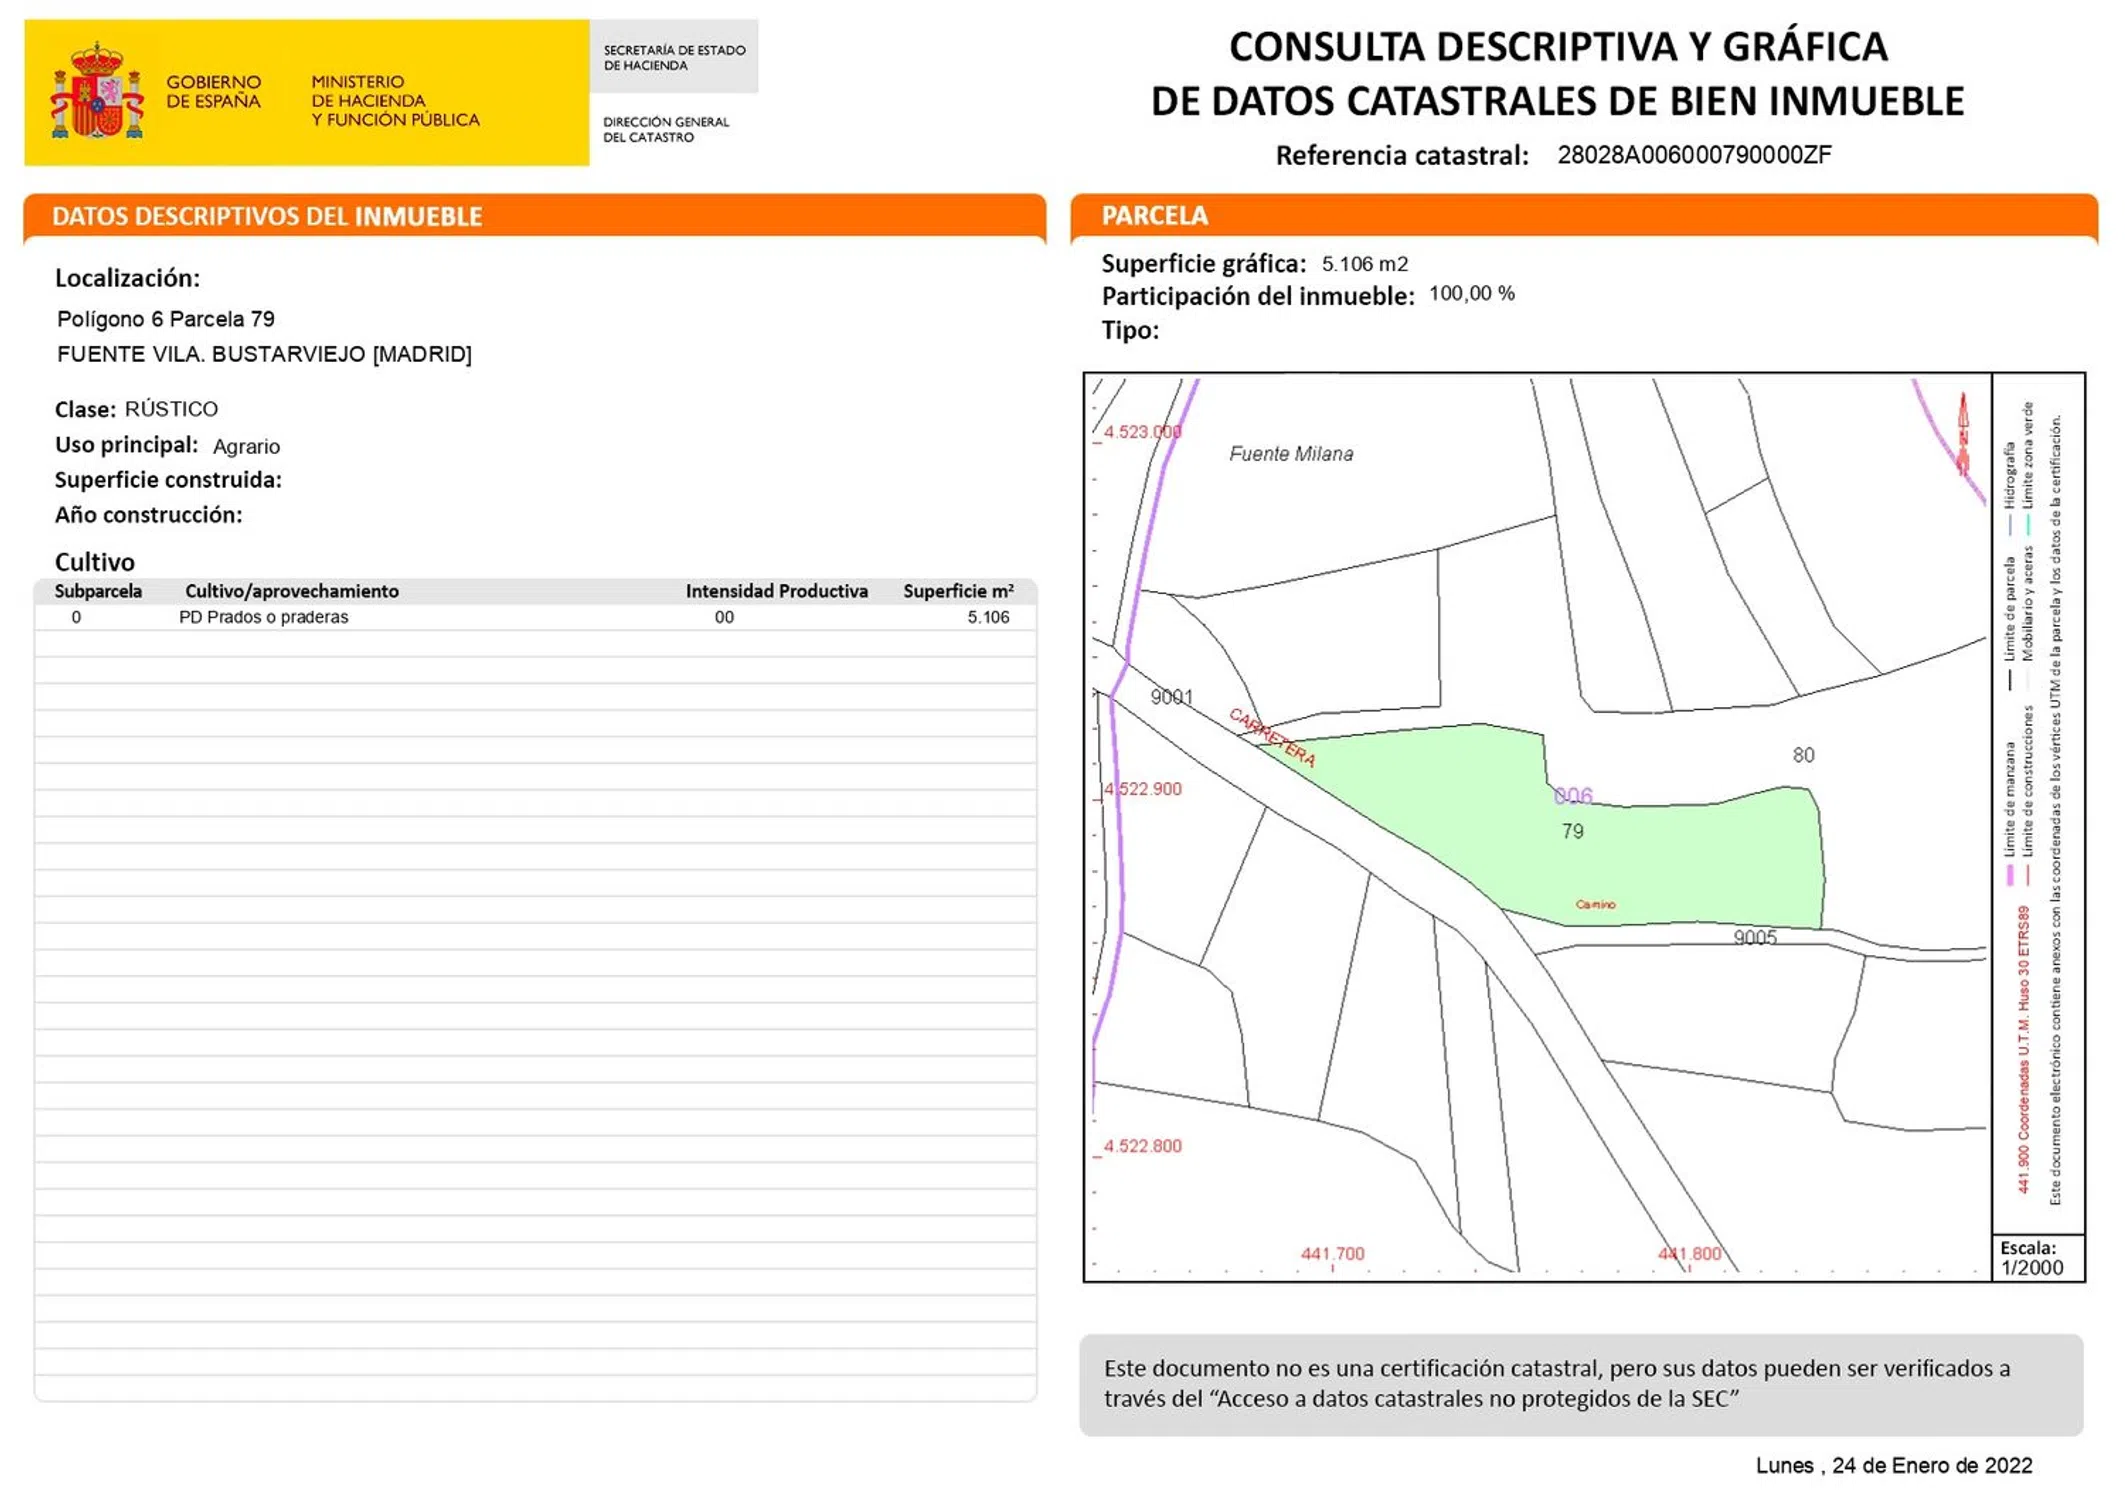Click the Intensidad Productiva column header
Viewport: 2125px width, 1500px height.
pos(776,591)
